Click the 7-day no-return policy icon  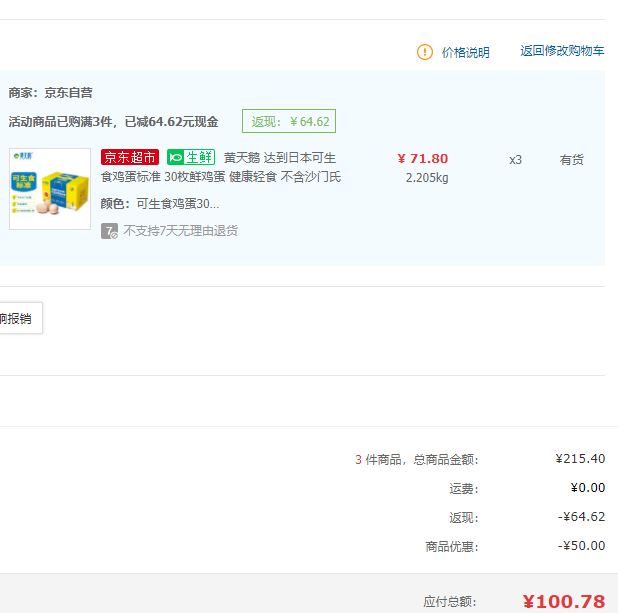(x=109, y=231)
